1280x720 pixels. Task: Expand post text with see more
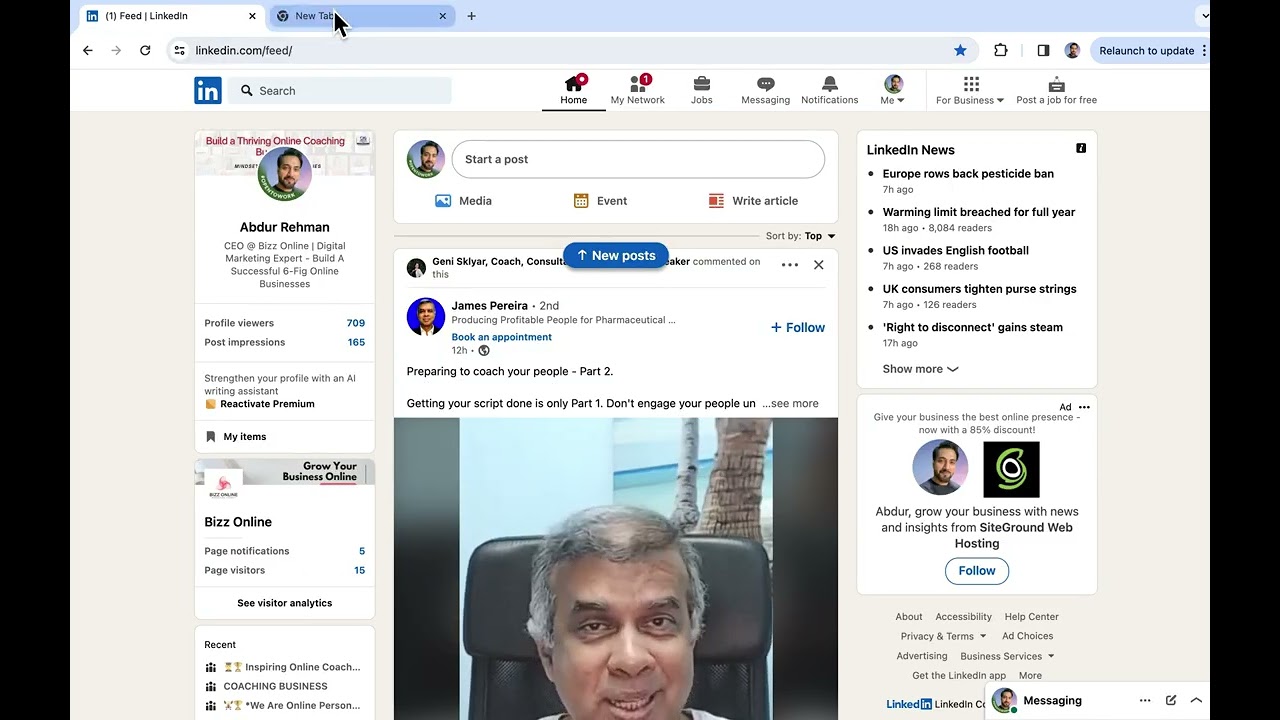tap(790, 404)
